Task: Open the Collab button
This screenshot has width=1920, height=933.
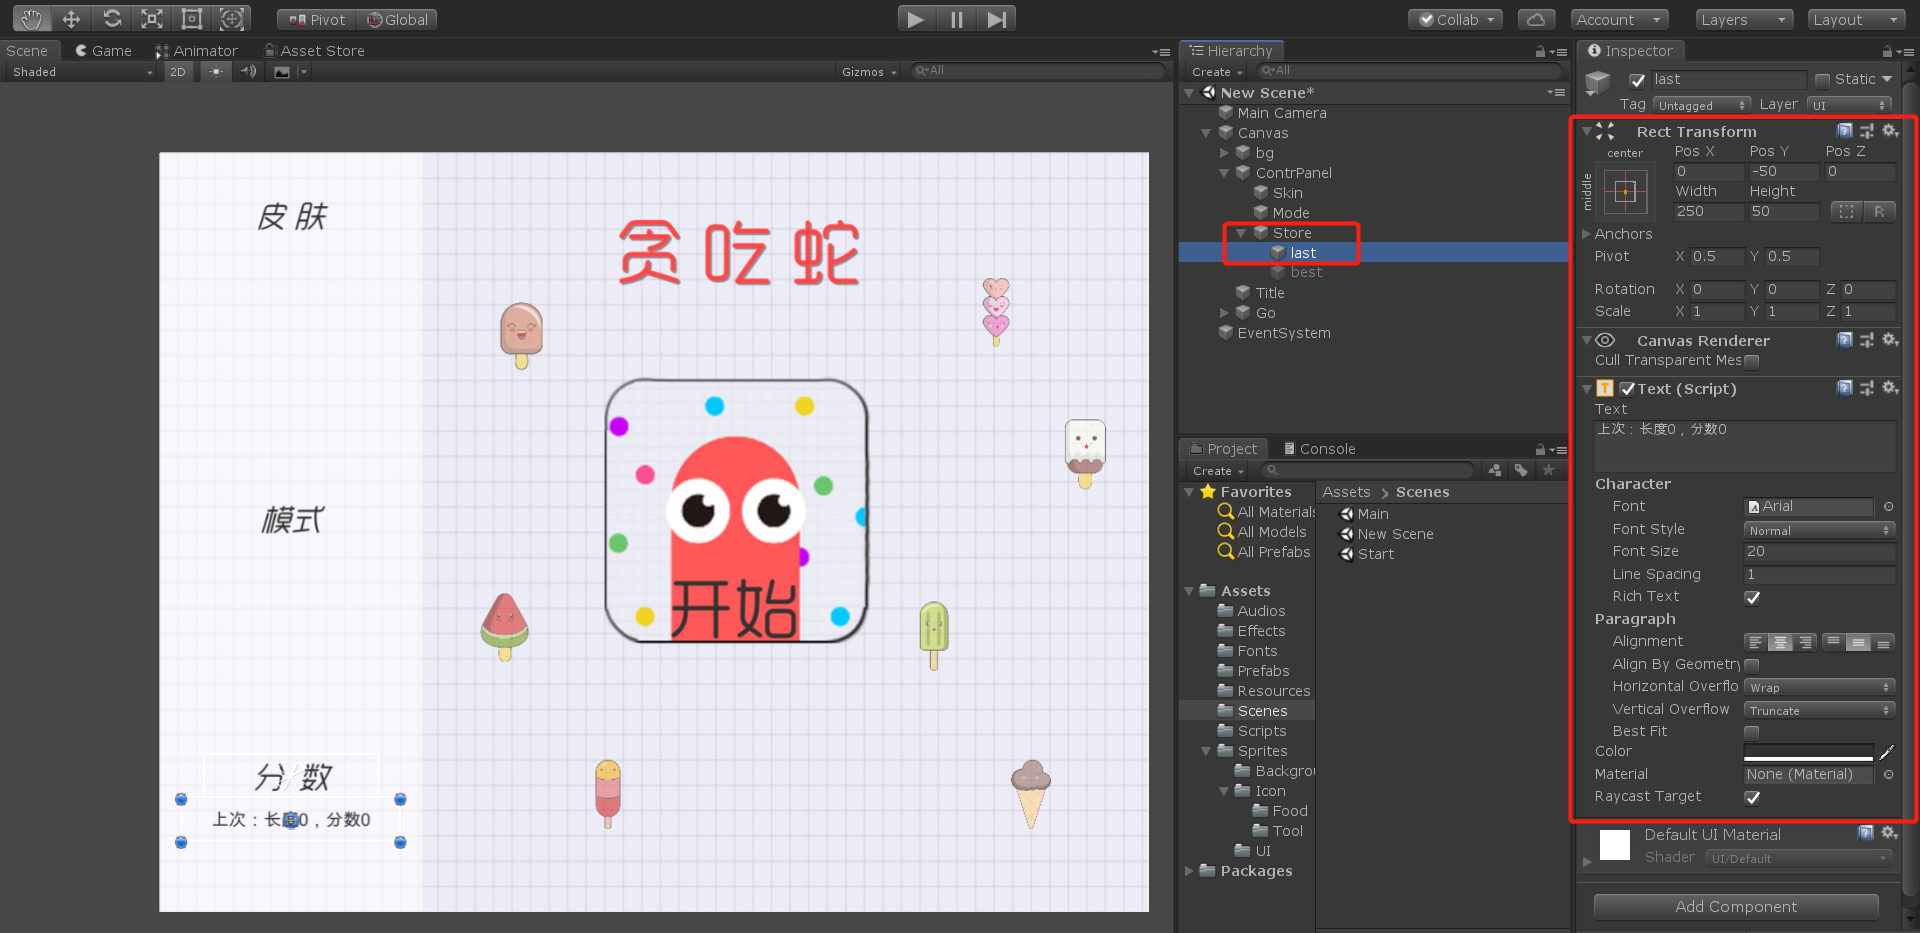Action: click(x=1456, y=20)
